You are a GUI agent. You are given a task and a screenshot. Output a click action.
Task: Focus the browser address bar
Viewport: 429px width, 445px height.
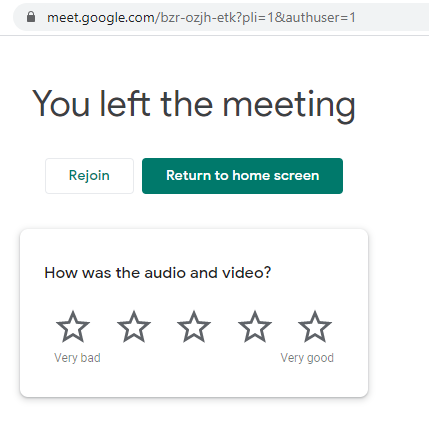point(221,17)
